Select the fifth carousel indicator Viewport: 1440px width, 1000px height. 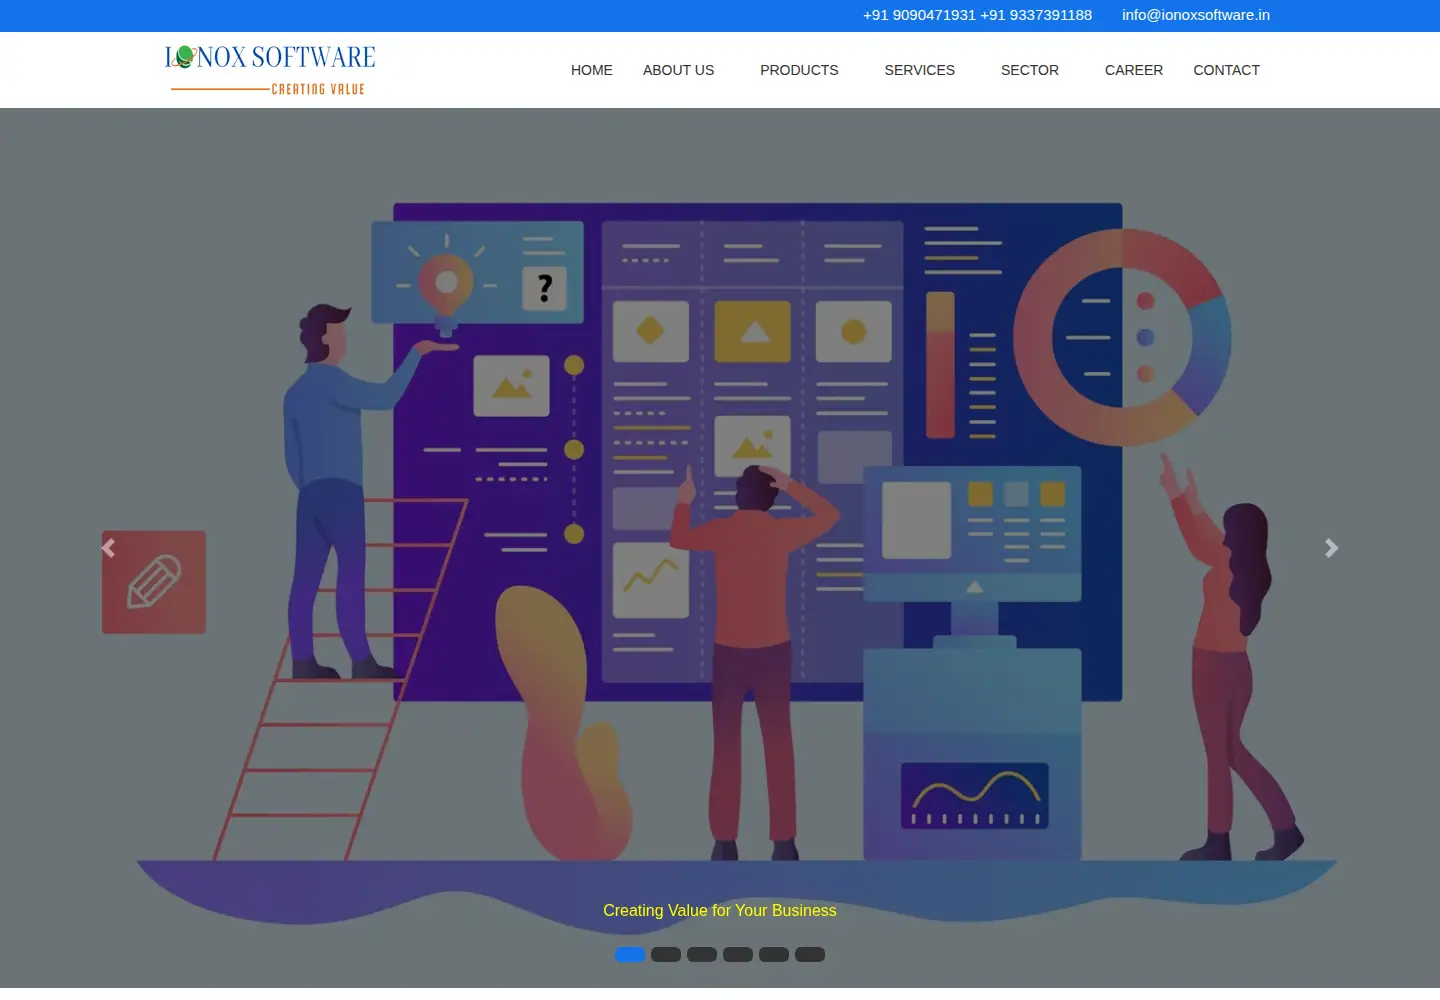(x=774, y=954)
